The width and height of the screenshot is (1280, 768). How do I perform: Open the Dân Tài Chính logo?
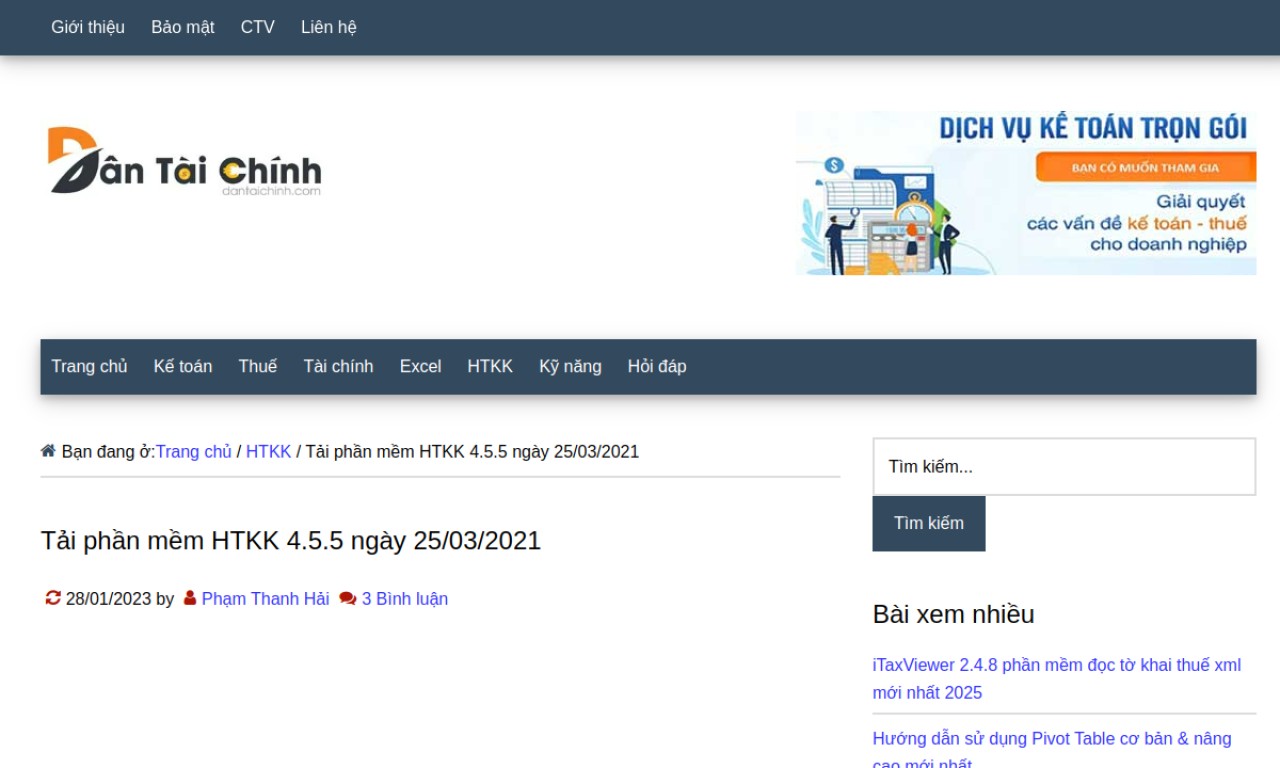[185, 160]
